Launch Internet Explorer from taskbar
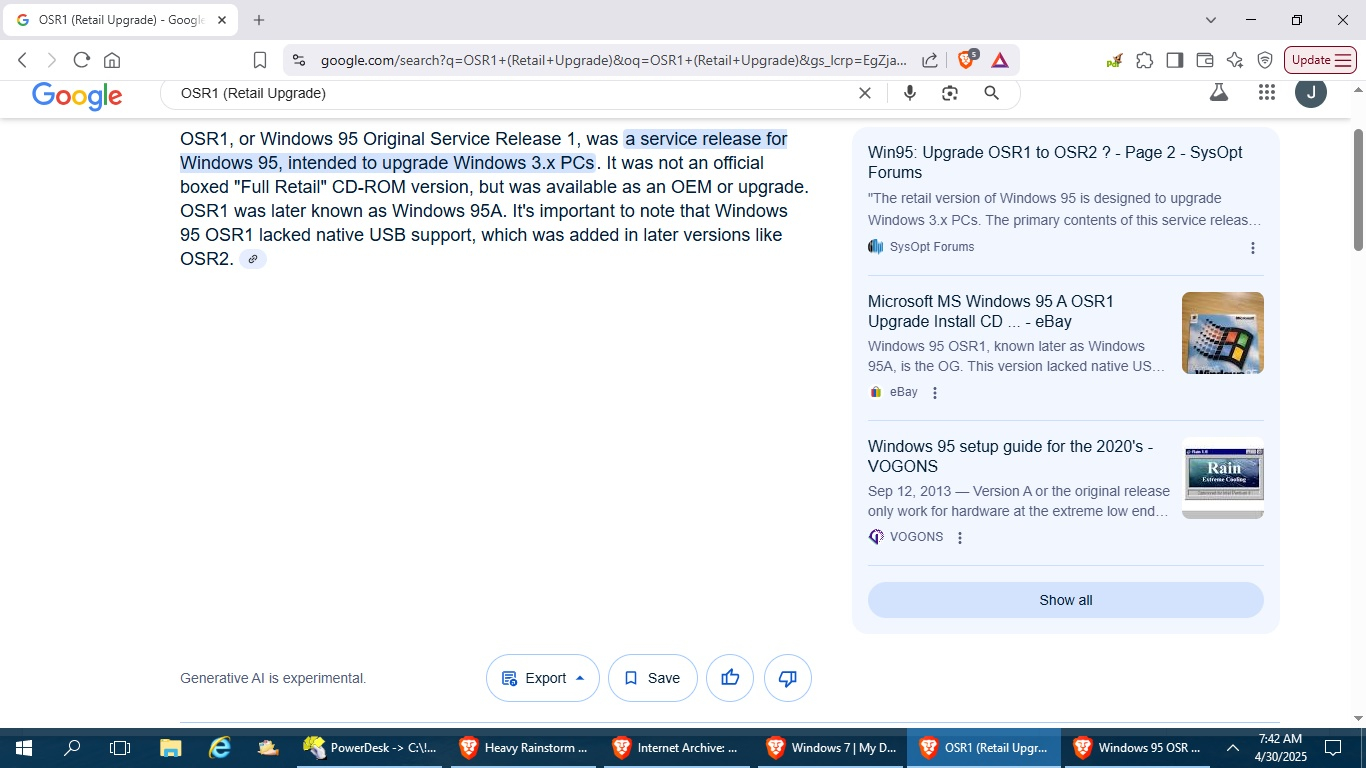1366x768 pixels. pyautogui.click(x=220, y=748)
